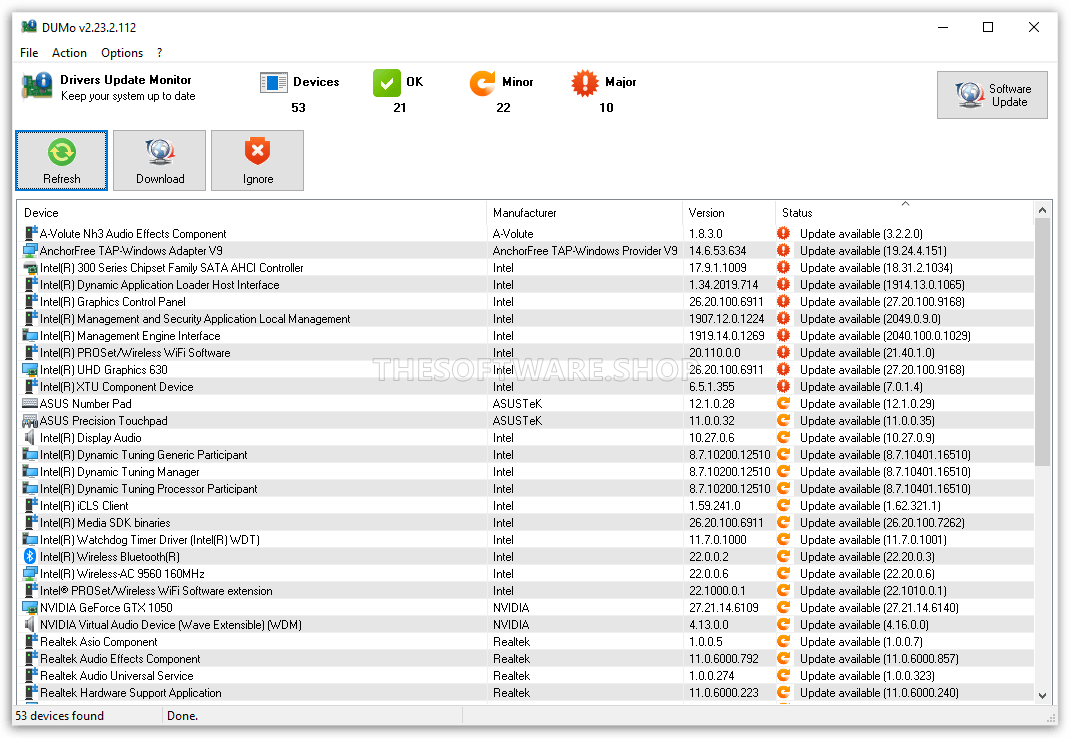Click version 27.21.14.6109 cell
Image resolution: width=1071 pixels, height=738 pixels.
pyautogui.click(x=723, y=607)
